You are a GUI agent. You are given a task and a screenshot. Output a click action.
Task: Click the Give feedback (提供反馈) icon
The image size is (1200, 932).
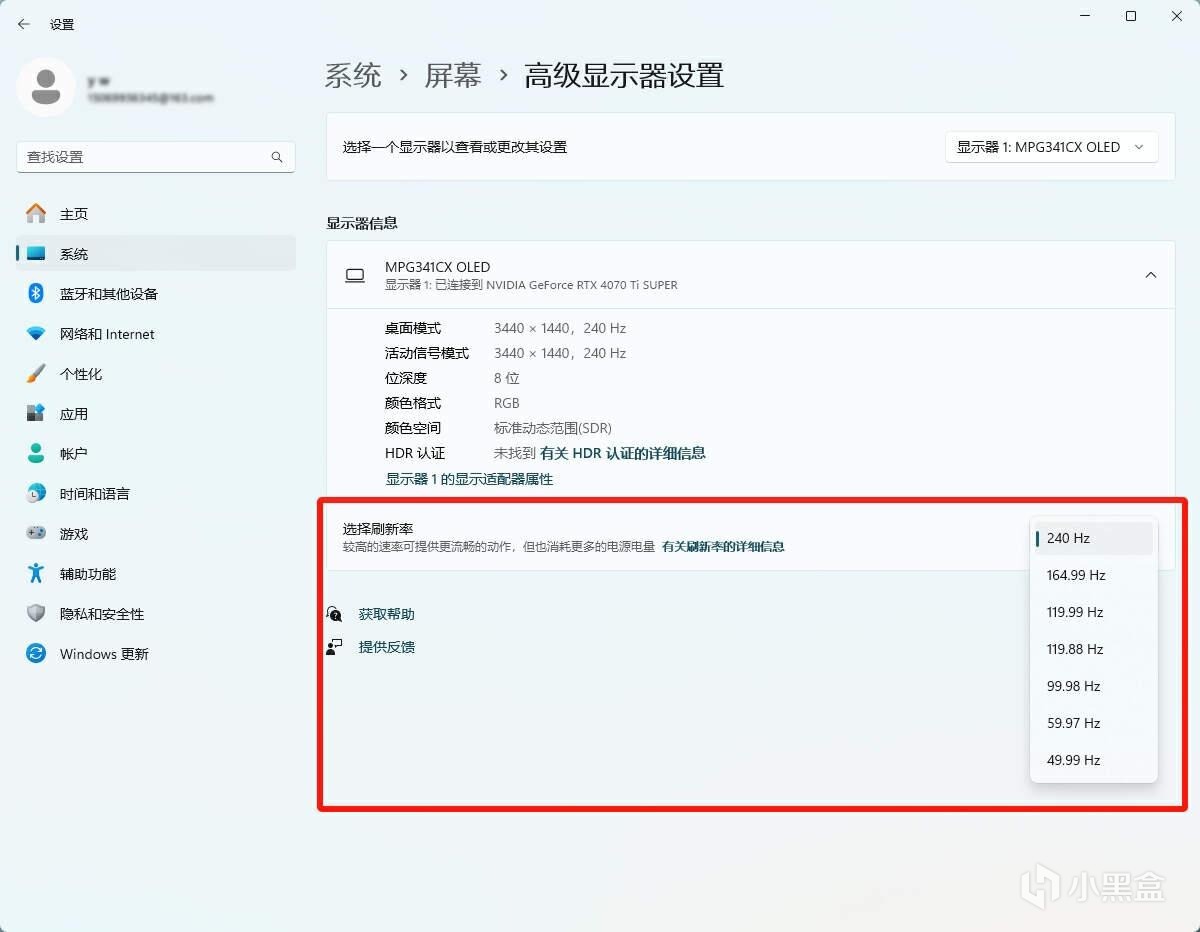coord(335,647)
